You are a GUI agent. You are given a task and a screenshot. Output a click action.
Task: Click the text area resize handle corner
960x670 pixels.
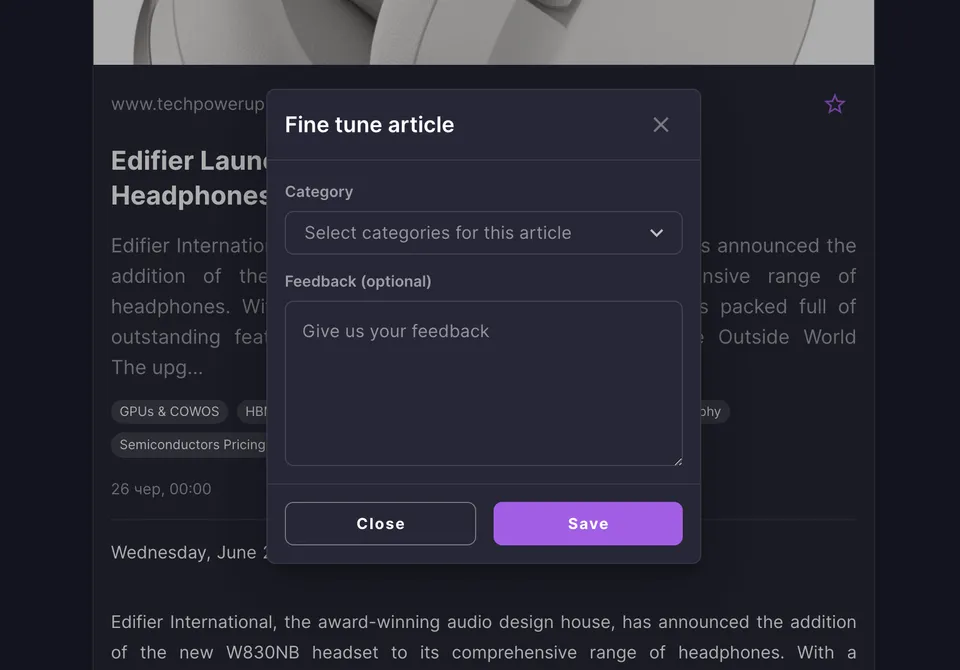(678, 461)
